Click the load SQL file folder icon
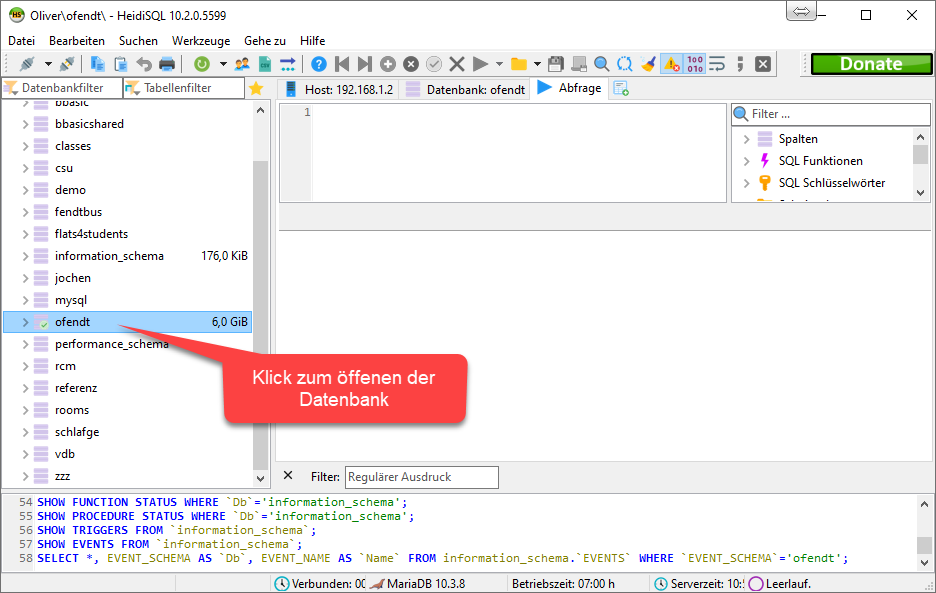Image resolution: width=936 pixels, height=593 pixels. [x=519, y=64]
